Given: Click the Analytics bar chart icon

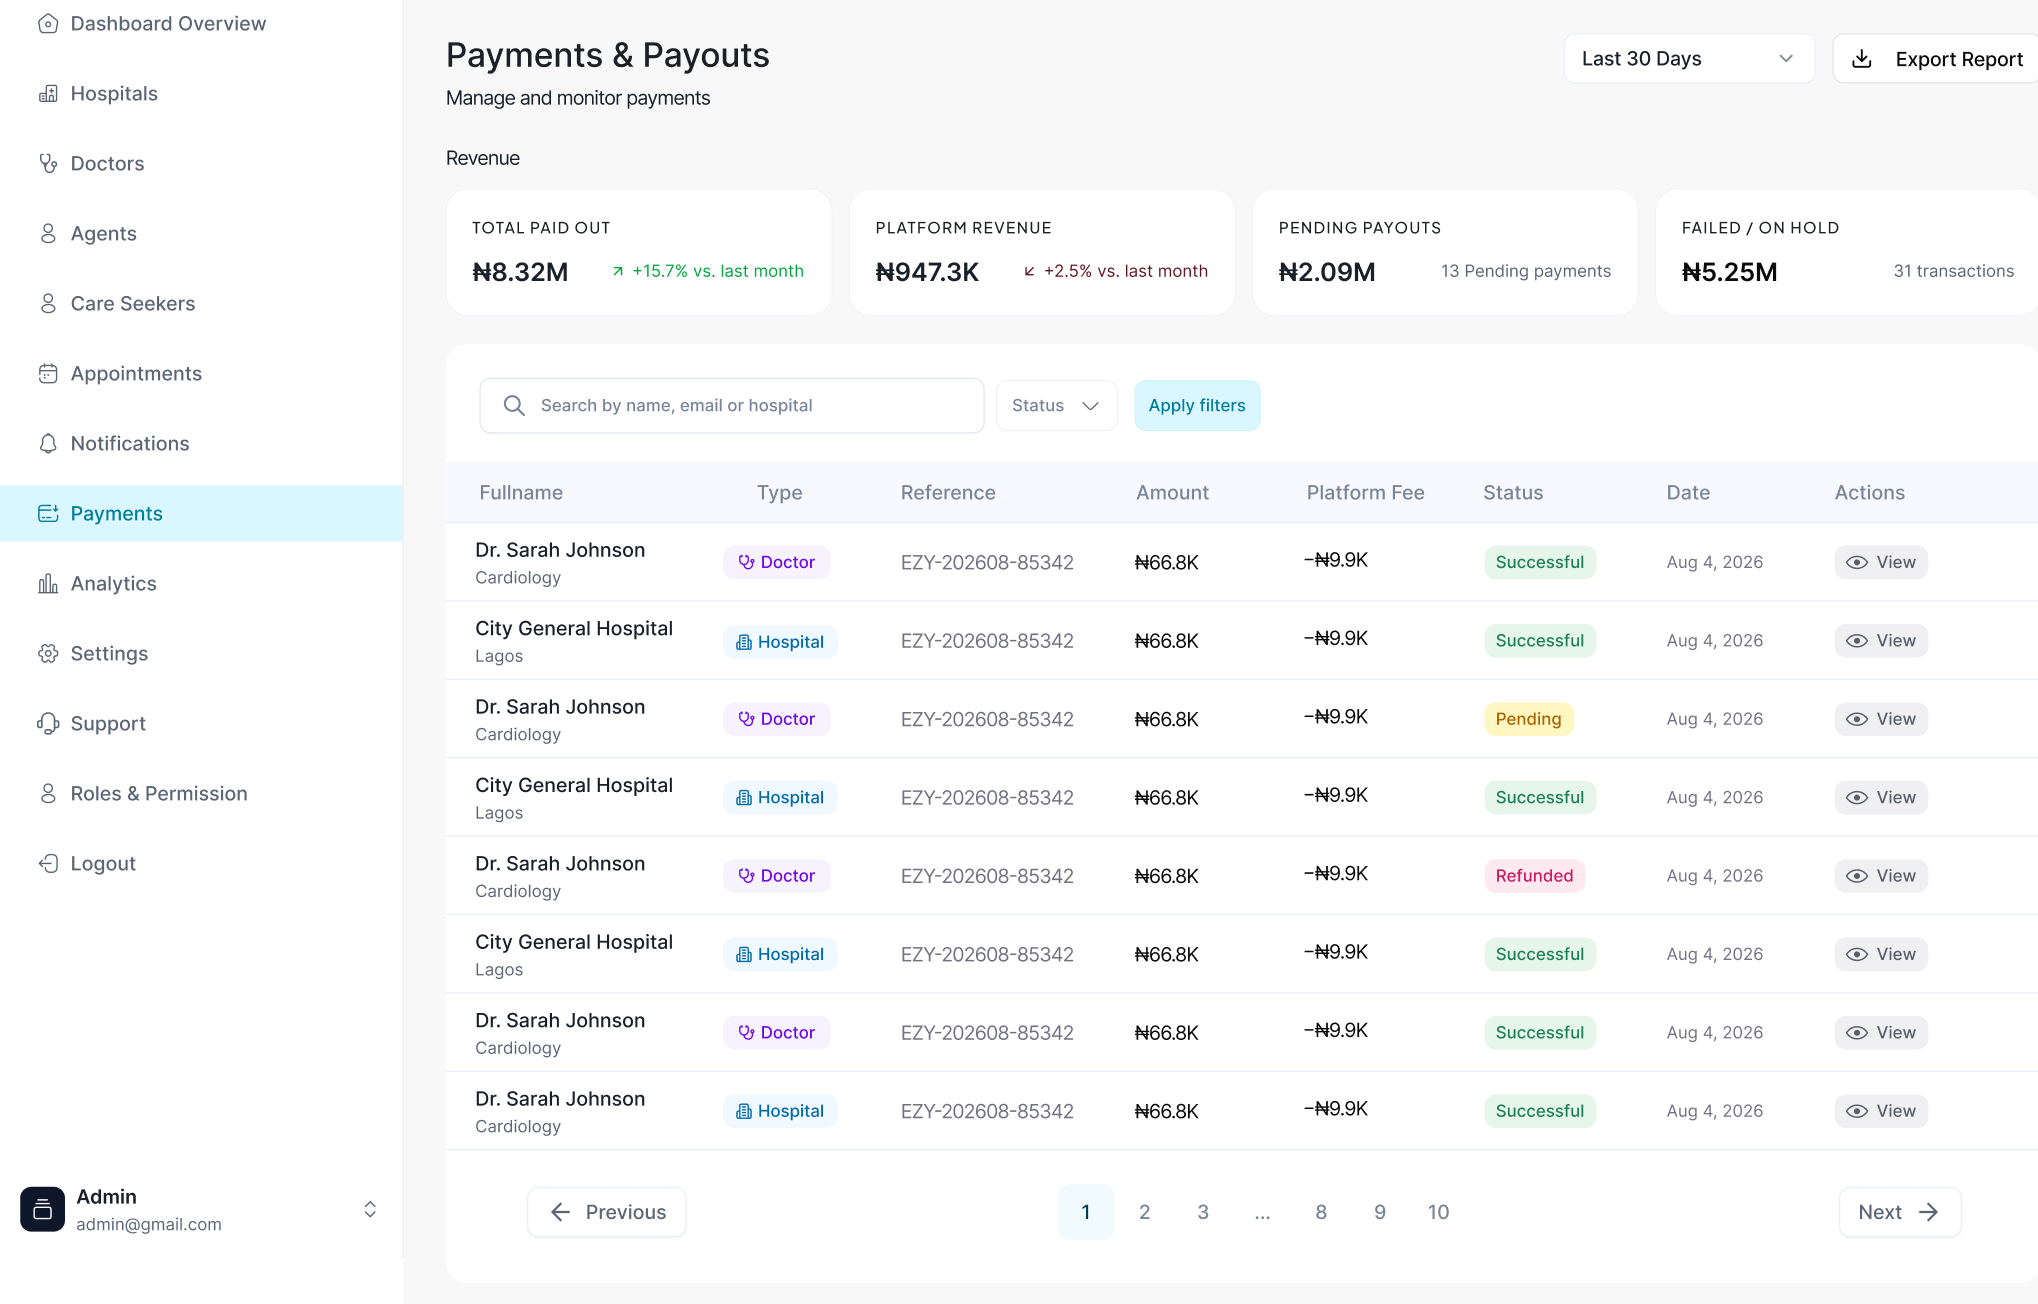Looking at the screenshot, I should 48,583.
